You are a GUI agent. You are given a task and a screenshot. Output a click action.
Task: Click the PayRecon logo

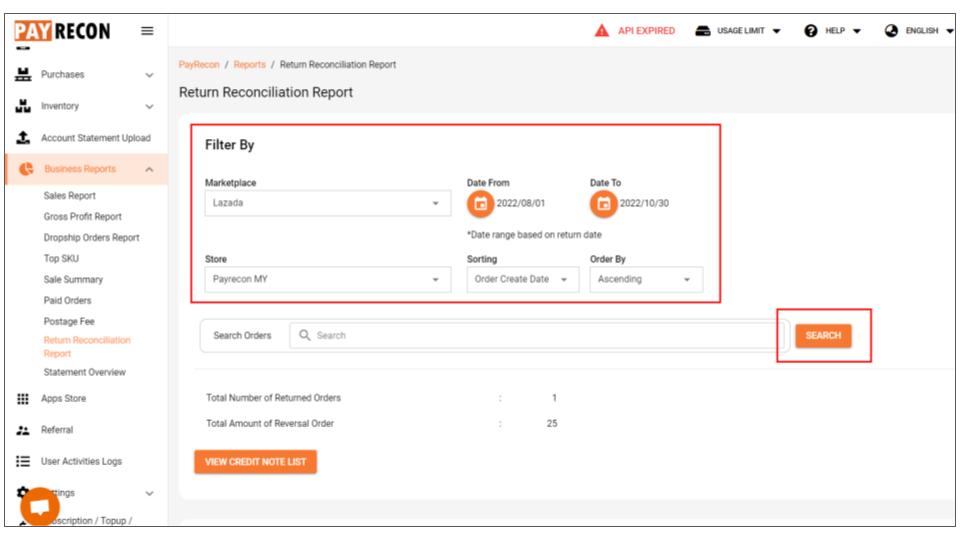[x=62, y=31]
